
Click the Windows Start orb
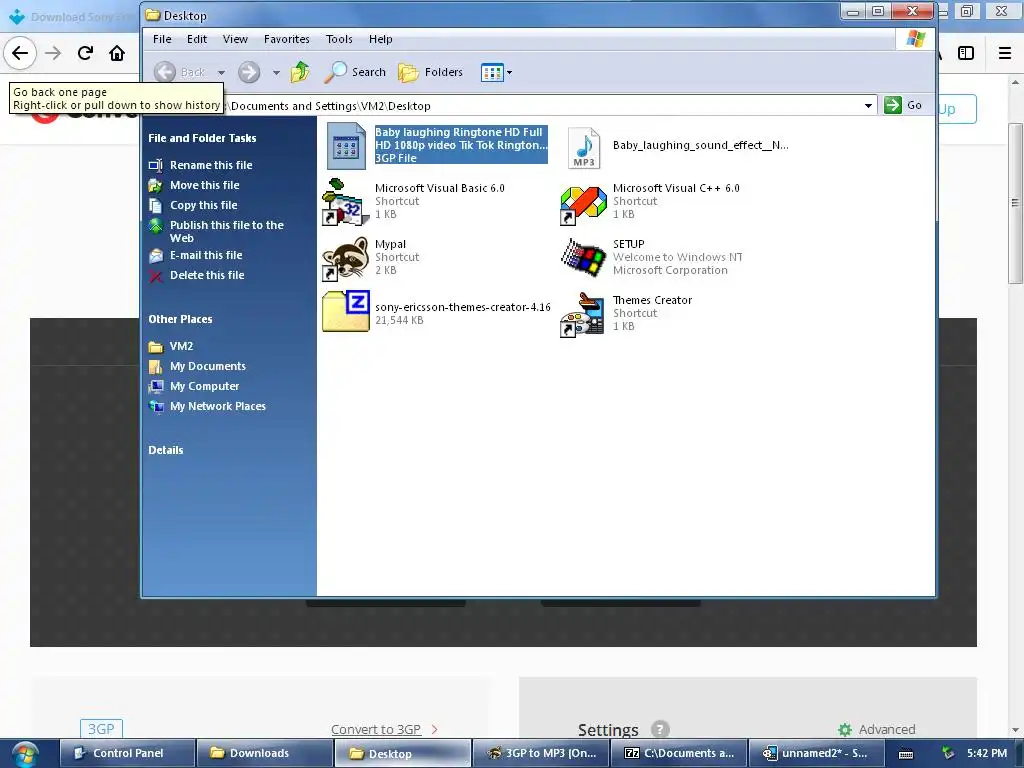click(25, 754)
